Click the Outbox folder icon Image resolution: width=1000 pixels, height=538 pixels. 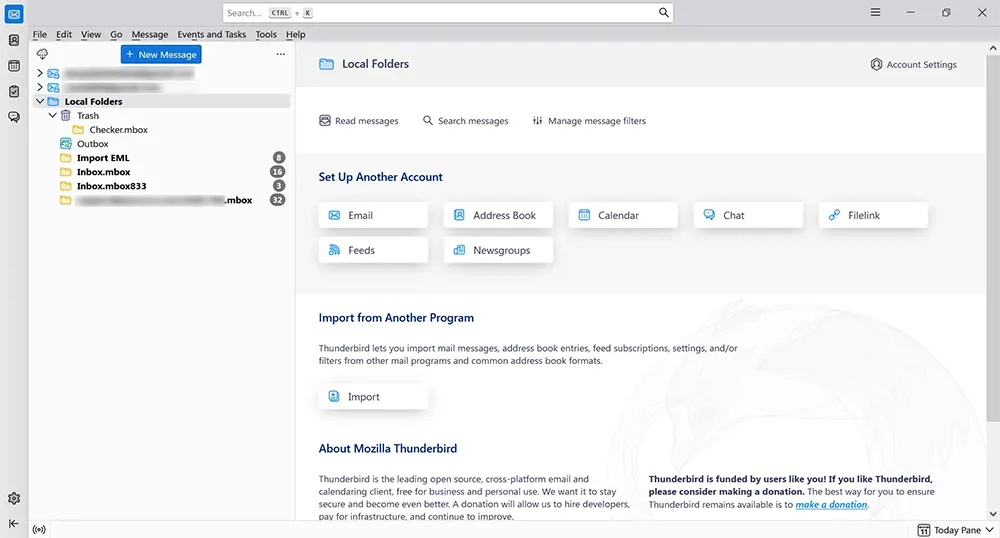click(x=66, y=143)
